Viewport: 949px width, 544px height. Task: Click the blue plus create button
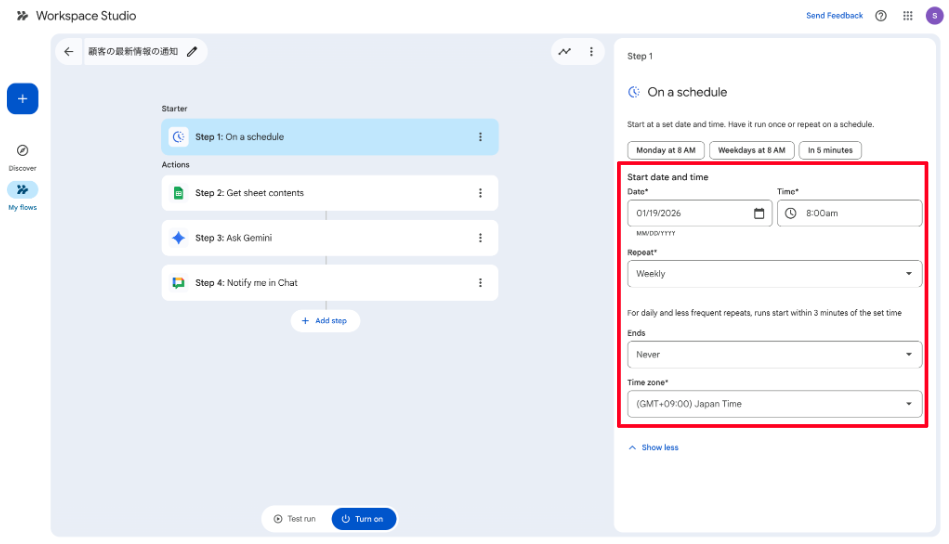click(x=22, y=99)
